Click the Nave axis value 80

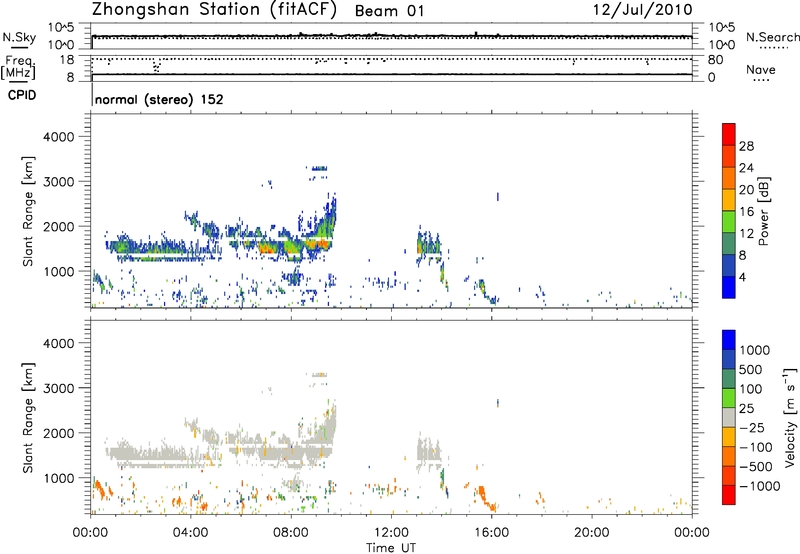click(715, 60)
